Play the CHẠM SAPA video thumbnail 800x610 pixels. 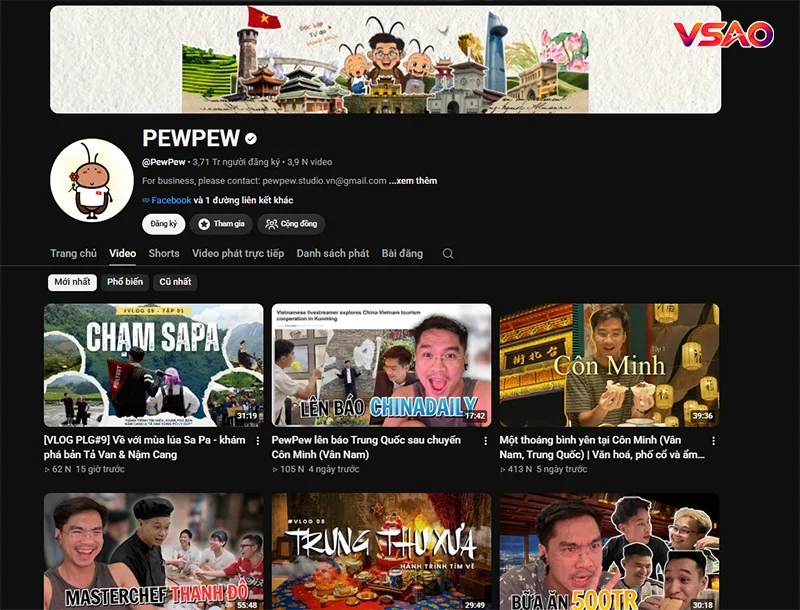pyautogui.click(x=154, y=365)
